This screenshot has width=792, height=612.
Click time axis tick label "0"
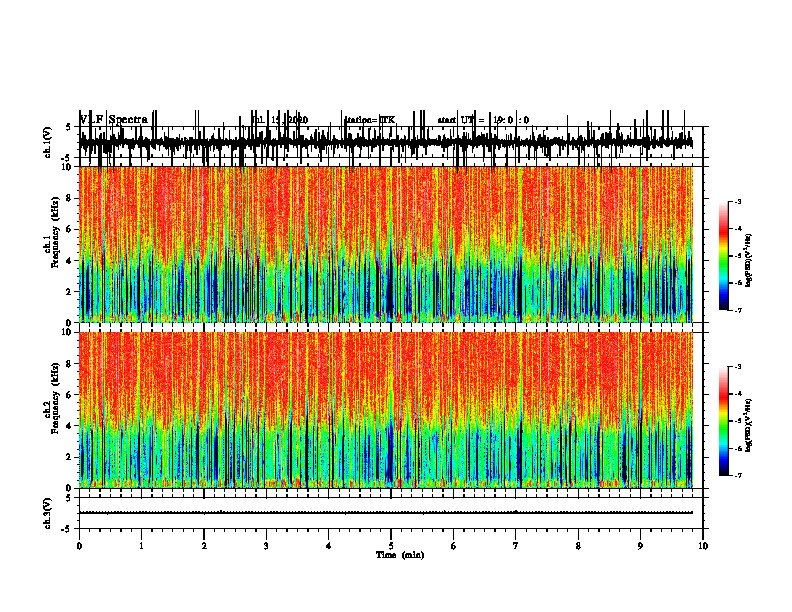point(79,546)
